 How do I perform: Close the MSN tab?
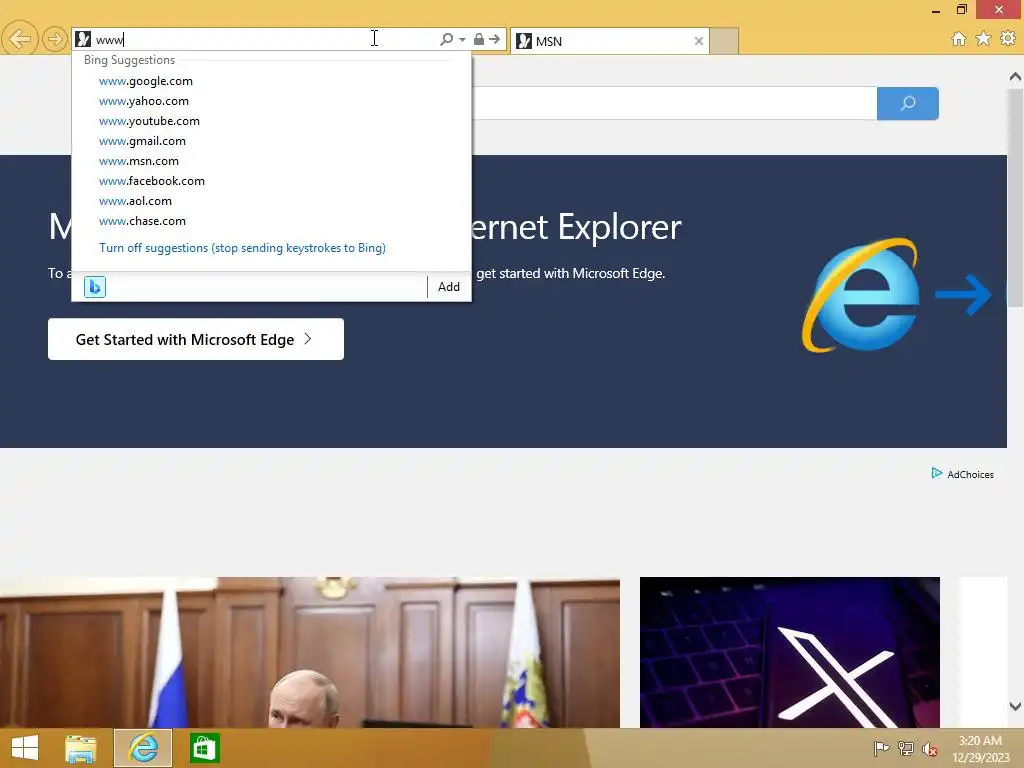coord(699,41)
